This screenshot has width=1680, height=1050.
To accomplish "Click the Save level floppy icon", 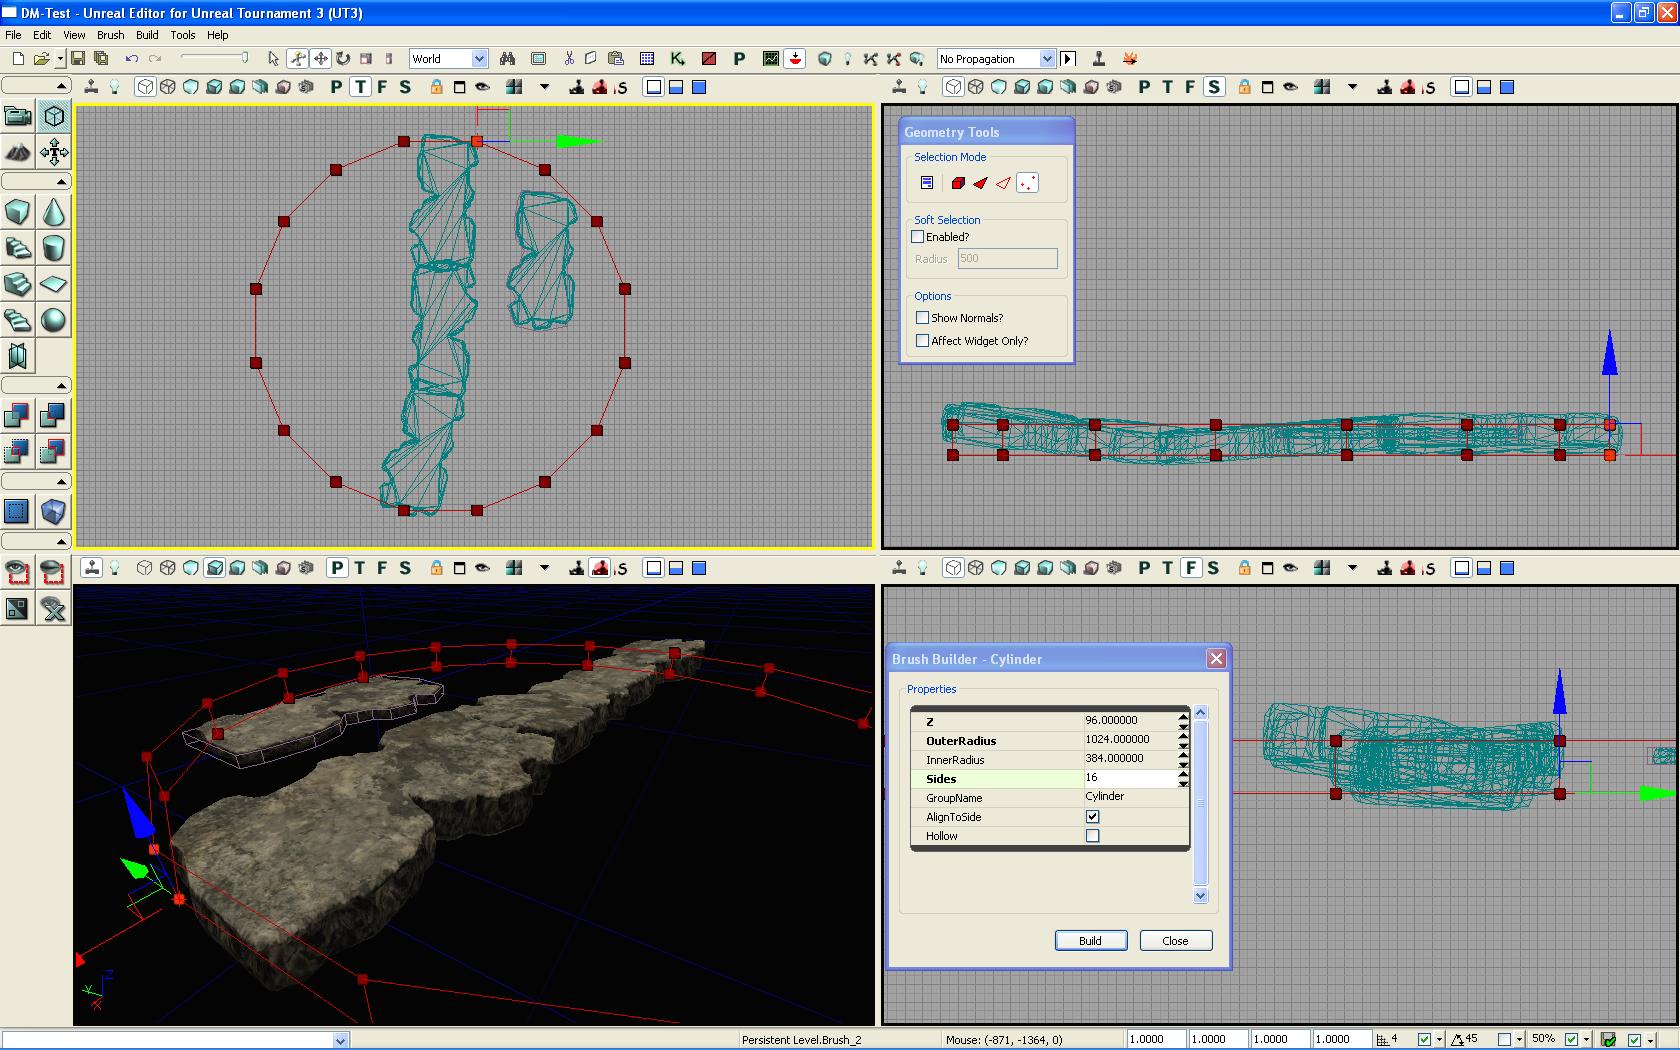I will pyautogui.click(x=78, y=59).
